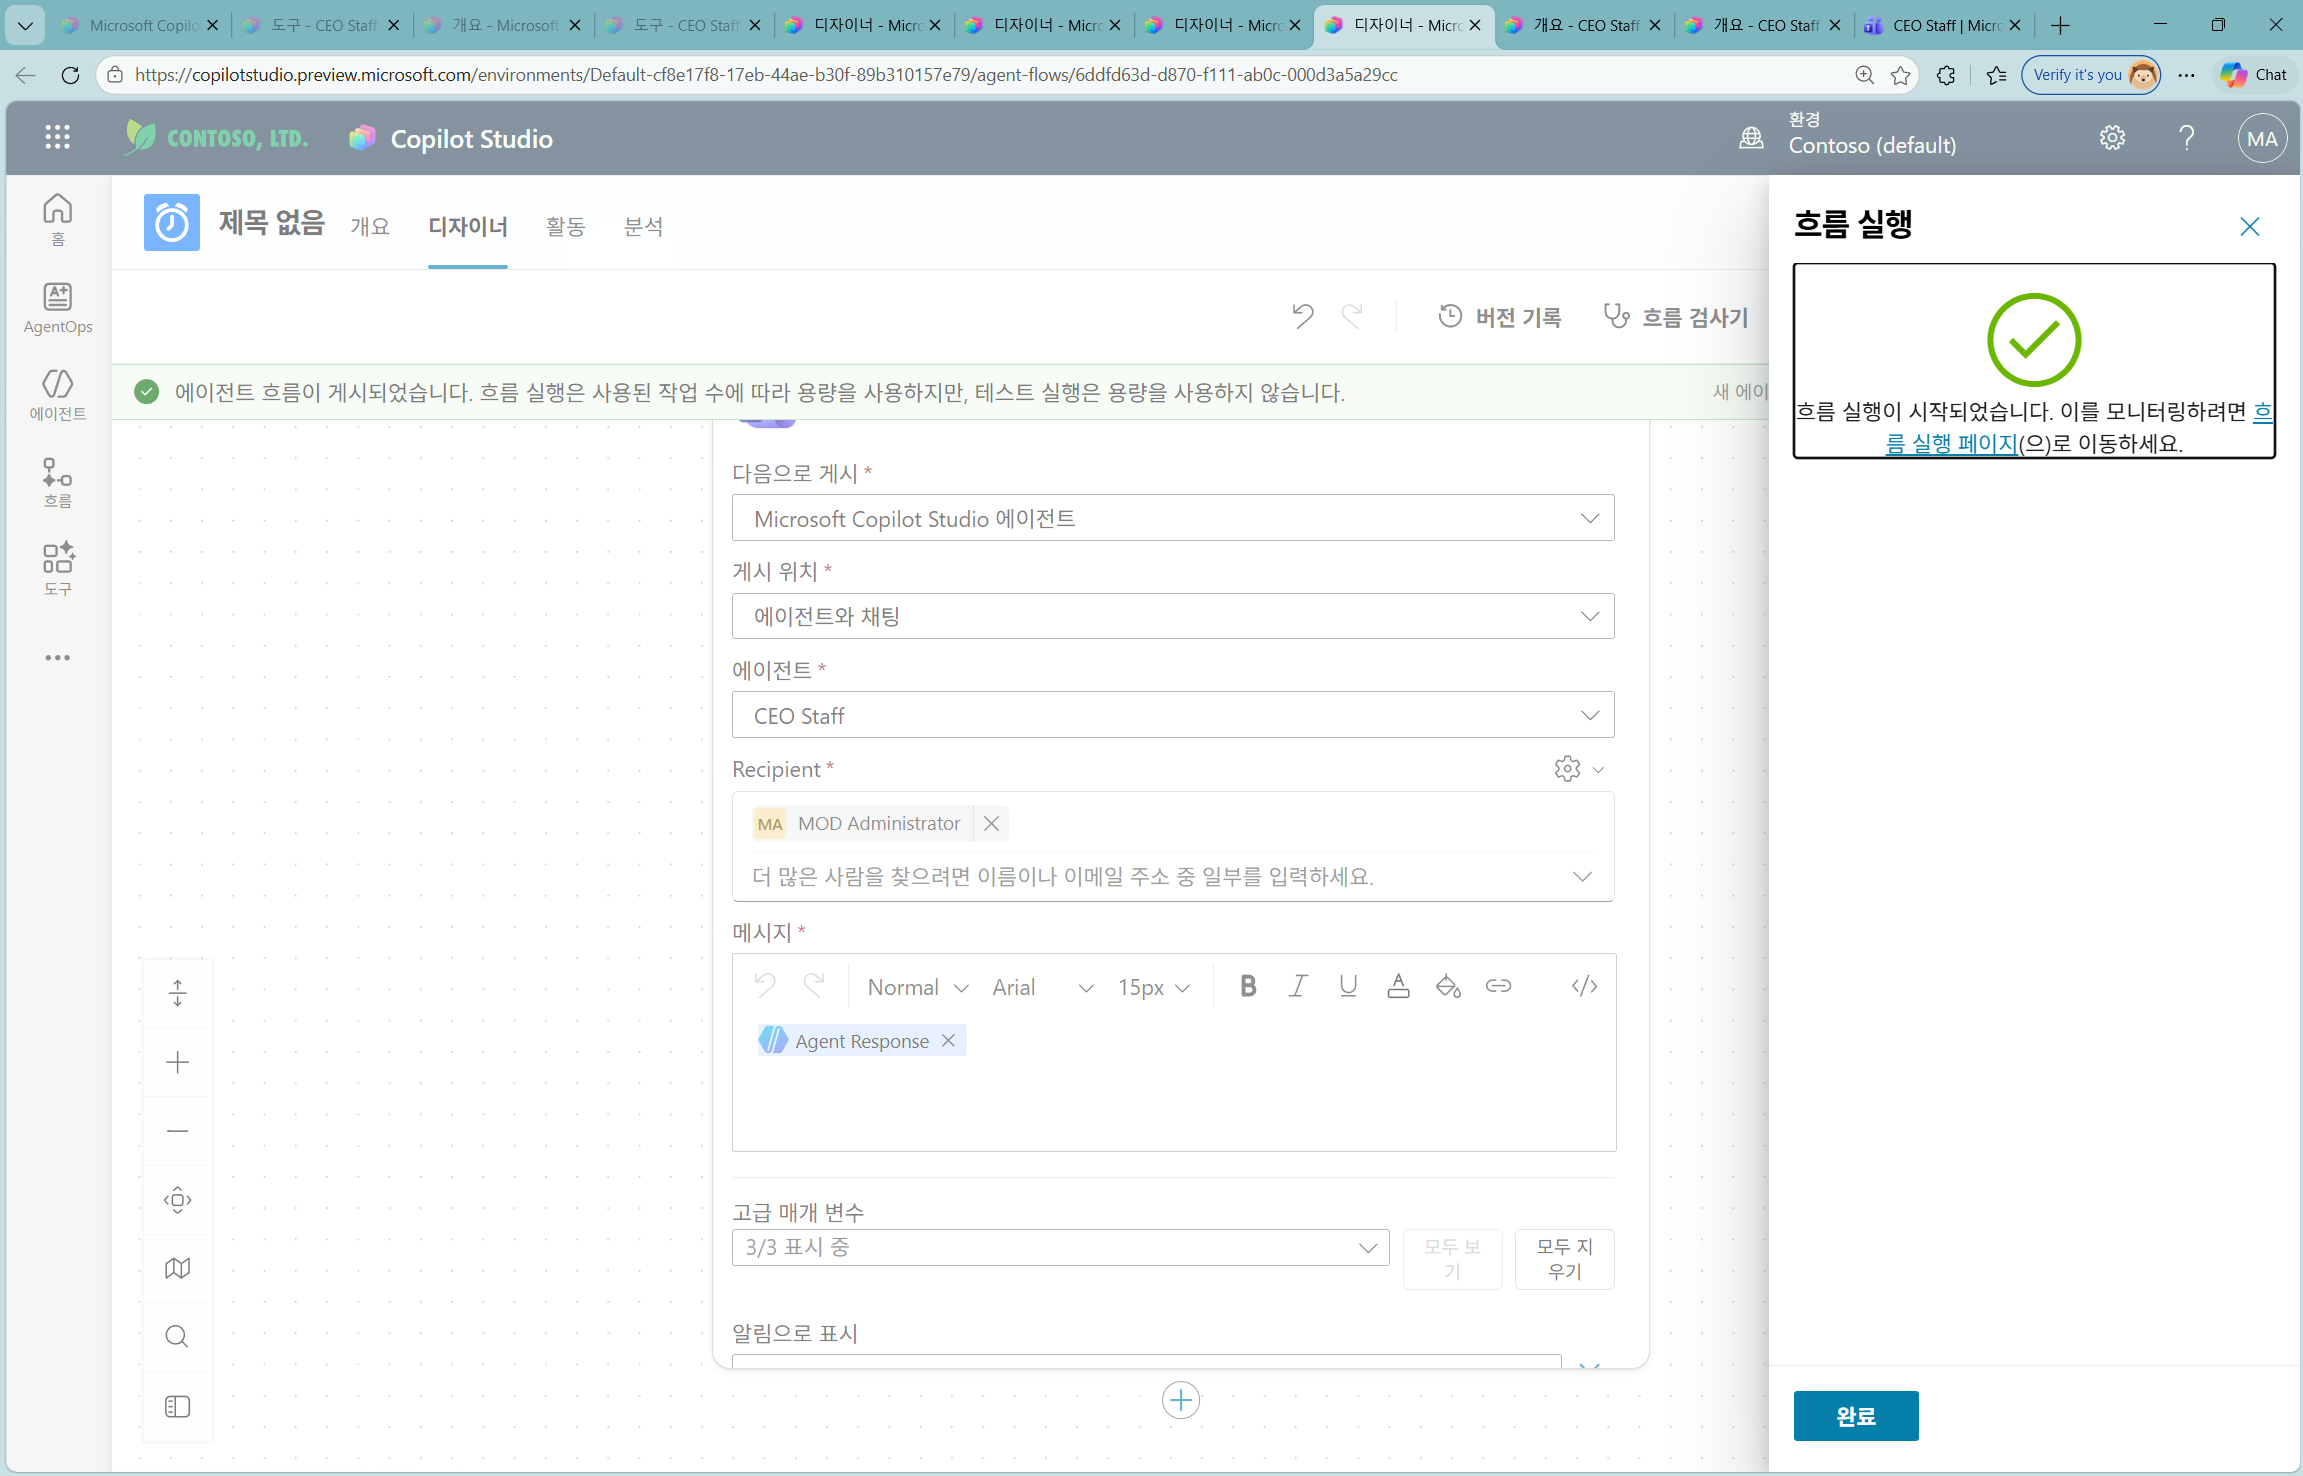Viewport: 2303px width, 1476px height.
Task: Open the Arial font dropdown
Action: coord(1042,987)
